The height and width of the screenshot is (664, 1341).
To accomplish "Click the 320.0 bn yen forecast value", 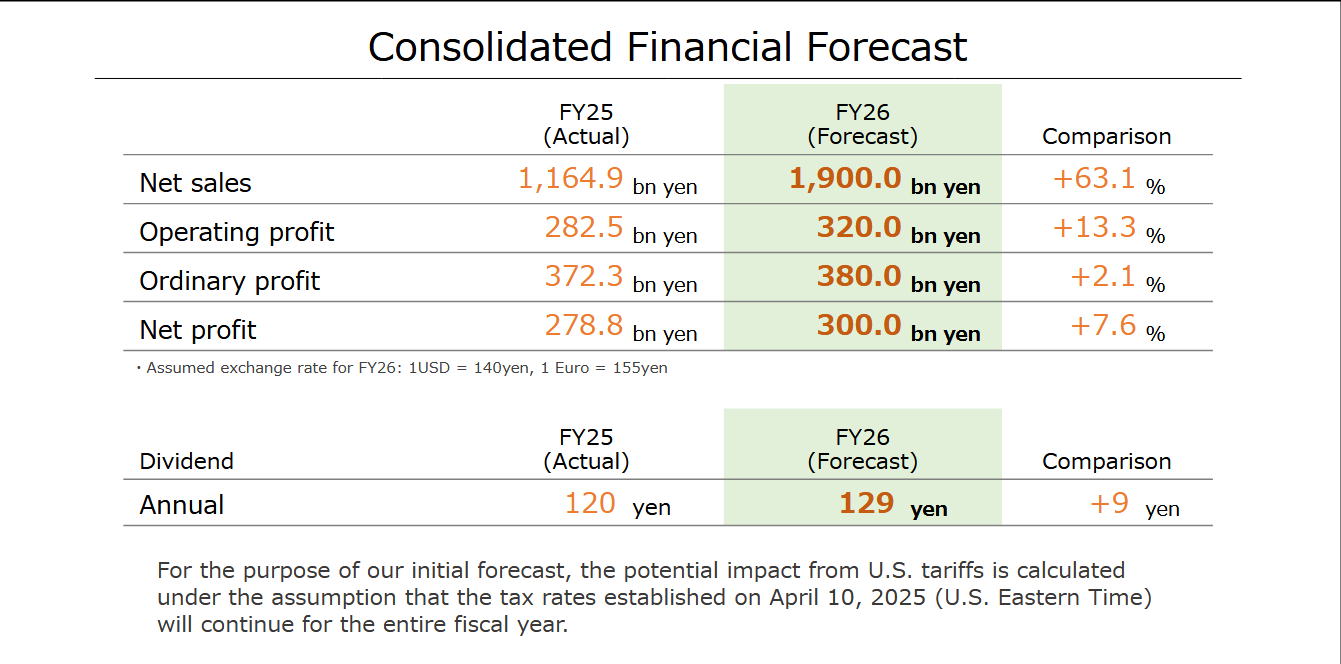I will pyautogui.click(x=898, y=229).
